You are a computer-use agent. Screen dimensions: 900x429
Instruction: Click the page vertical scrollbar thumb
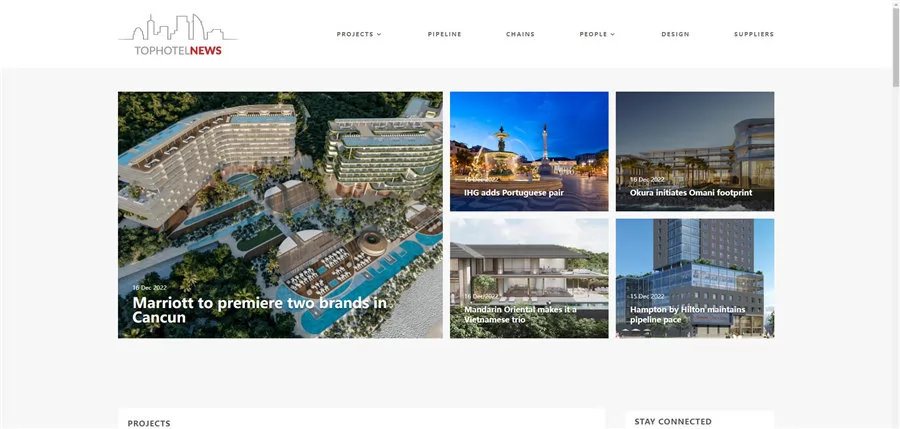click(895, 44)
